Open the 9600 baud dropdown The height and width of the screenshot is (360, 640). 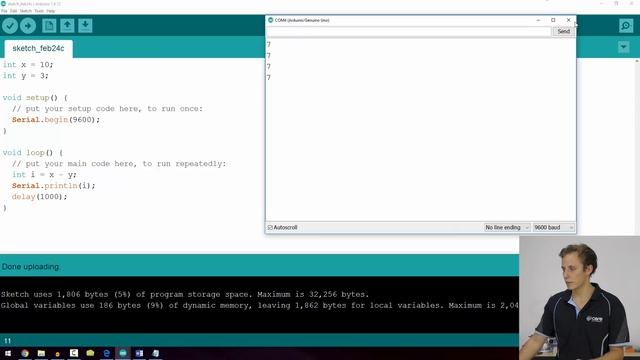tap(553, 227)
